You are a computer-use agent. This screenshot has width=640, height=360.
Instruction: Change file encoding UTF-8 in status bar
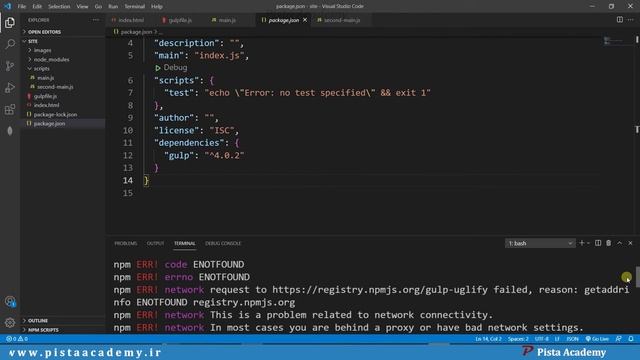pos(542,339)
